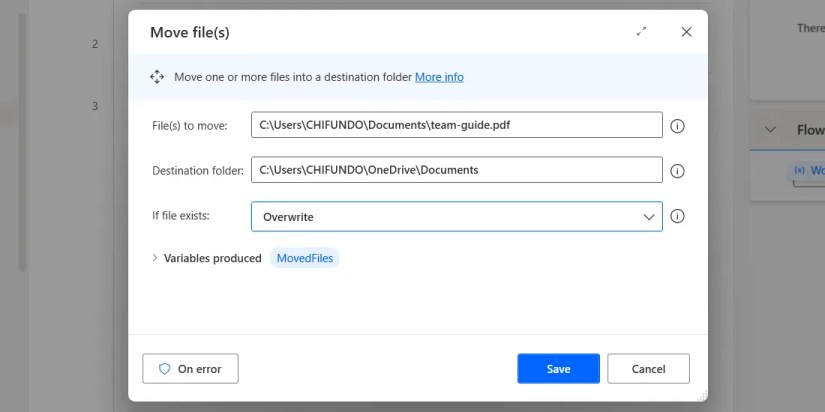Open the On error settings
825x412 pixels.
[x=190, y=369]
